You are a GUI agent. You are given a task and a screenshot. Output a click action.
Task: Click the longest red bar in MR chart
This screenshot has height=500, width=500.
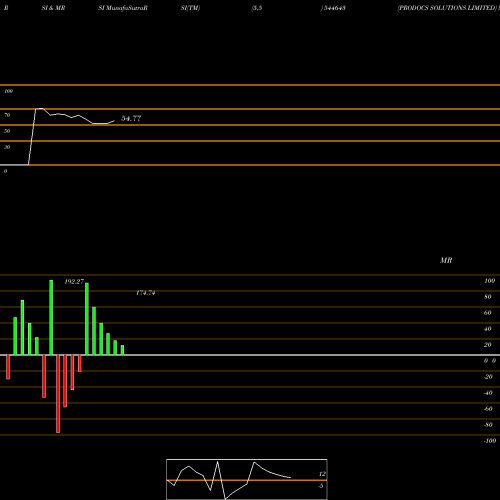tap(58, 394)
